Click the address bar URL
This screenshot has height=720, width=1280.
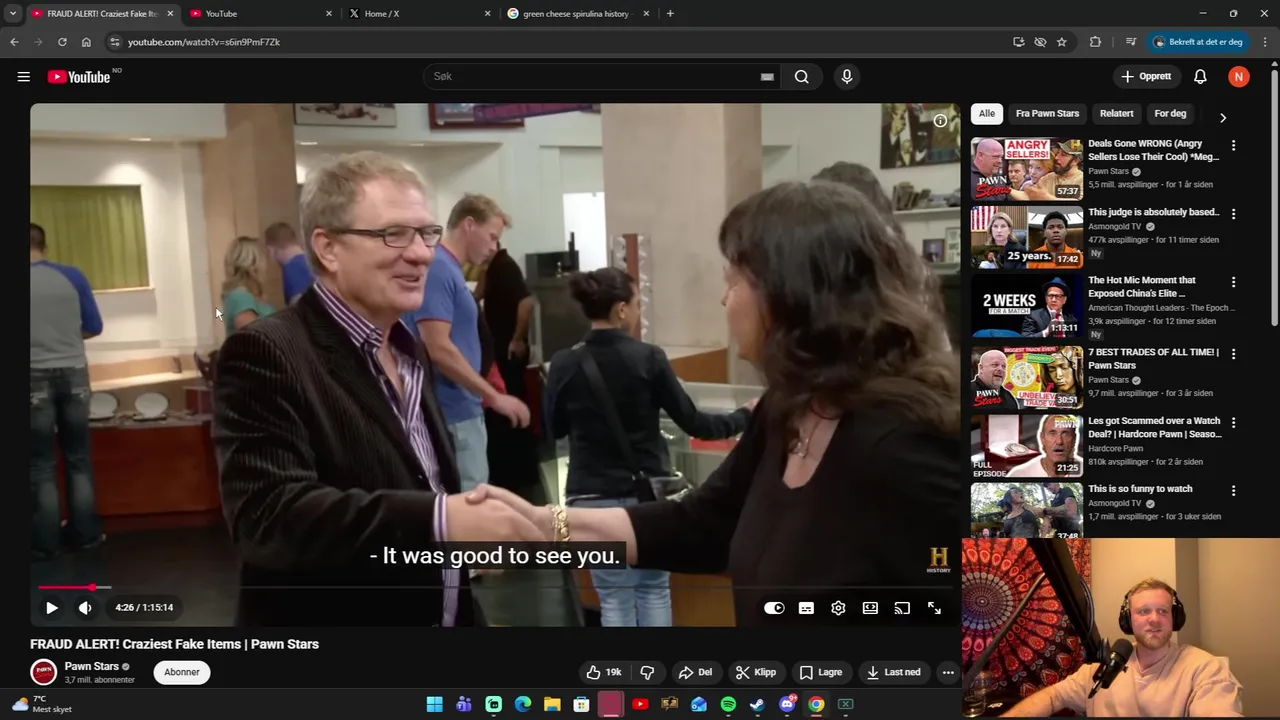pyautogui.click(x=204, y=42)
